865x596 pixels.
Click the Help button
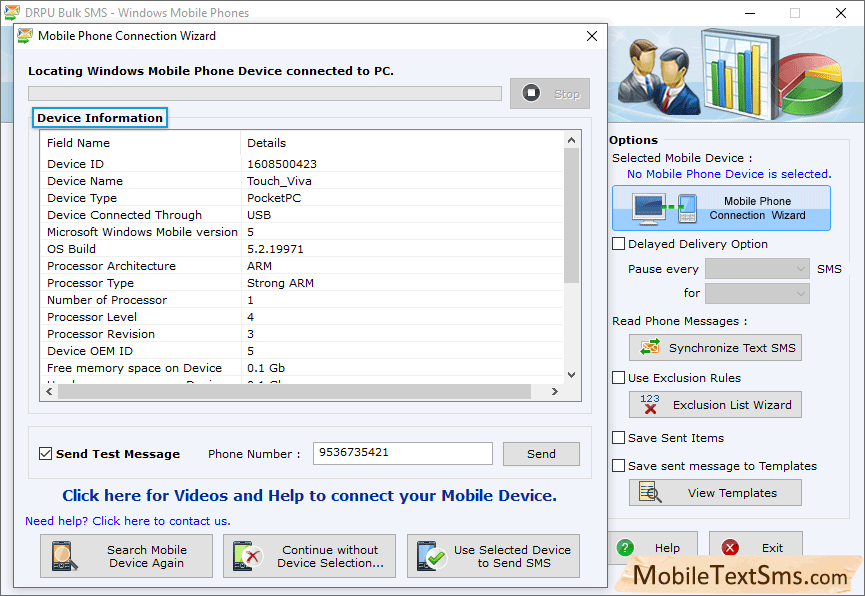tap(653, 547)
